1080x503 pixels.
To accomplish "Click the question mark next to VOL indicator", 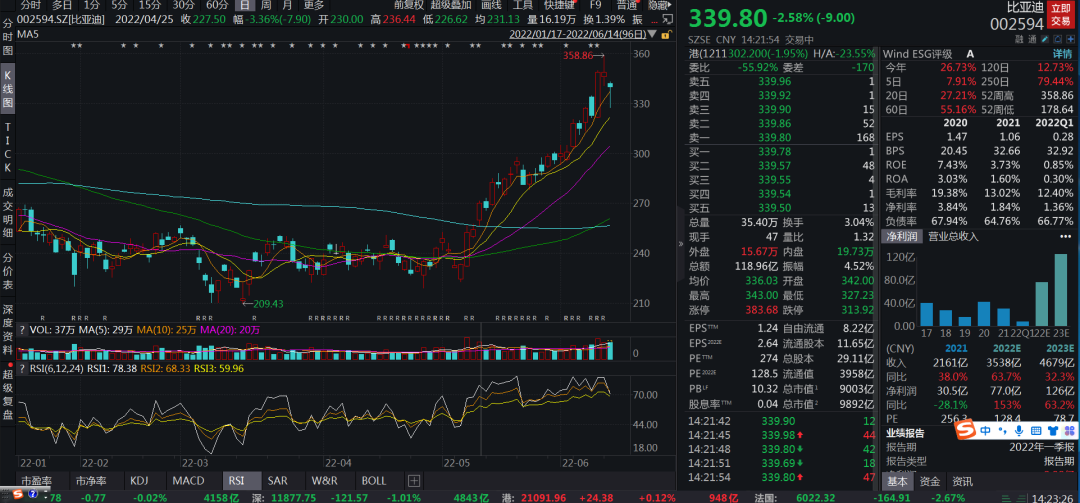I will click(x=22, y=330).
